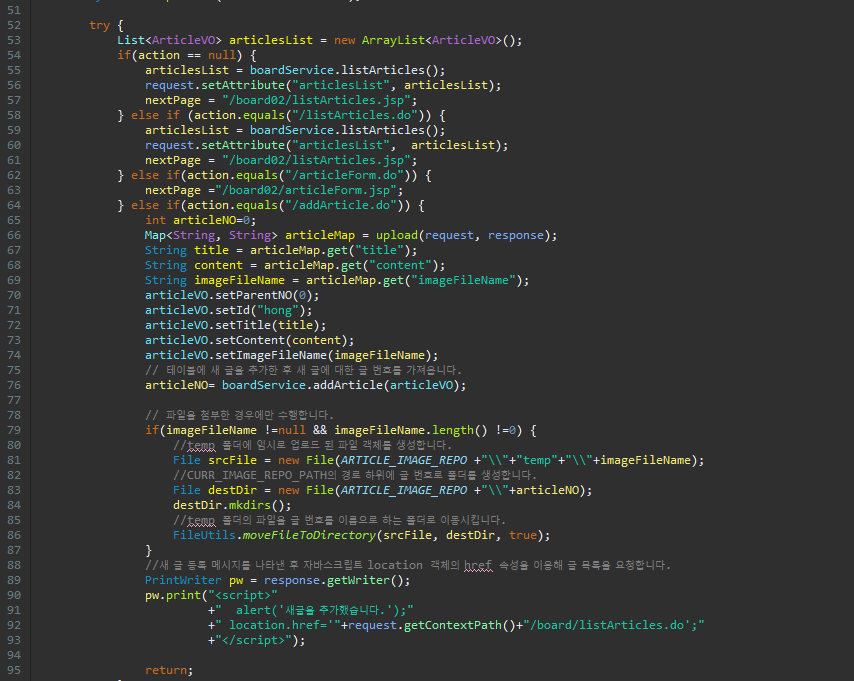
Task: Click 'ARTICLE_IMAGE_REPO' constant on line 81
Action: (x=404, y=460)
